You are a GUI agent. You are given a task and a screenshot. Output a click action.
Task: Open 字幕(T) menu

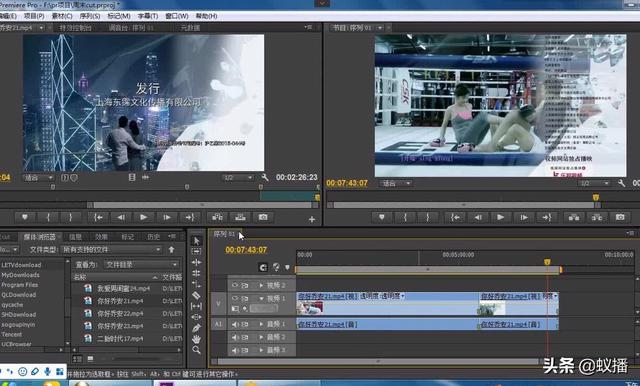coord(148,16)
